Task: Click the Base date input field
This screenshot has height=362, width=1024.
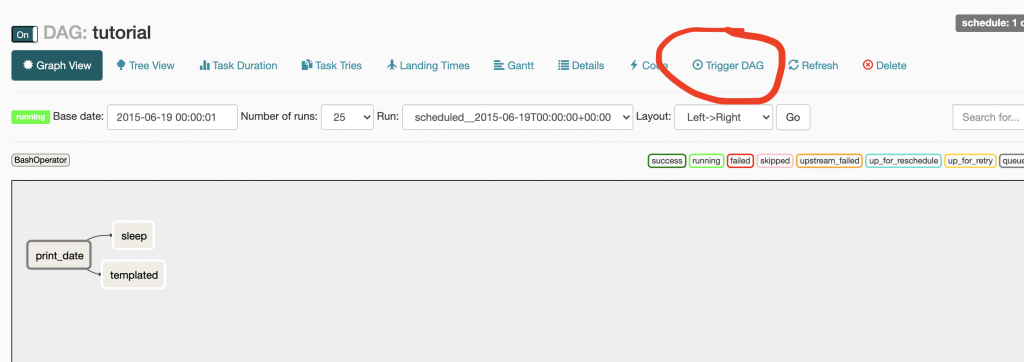Action: 172,117
